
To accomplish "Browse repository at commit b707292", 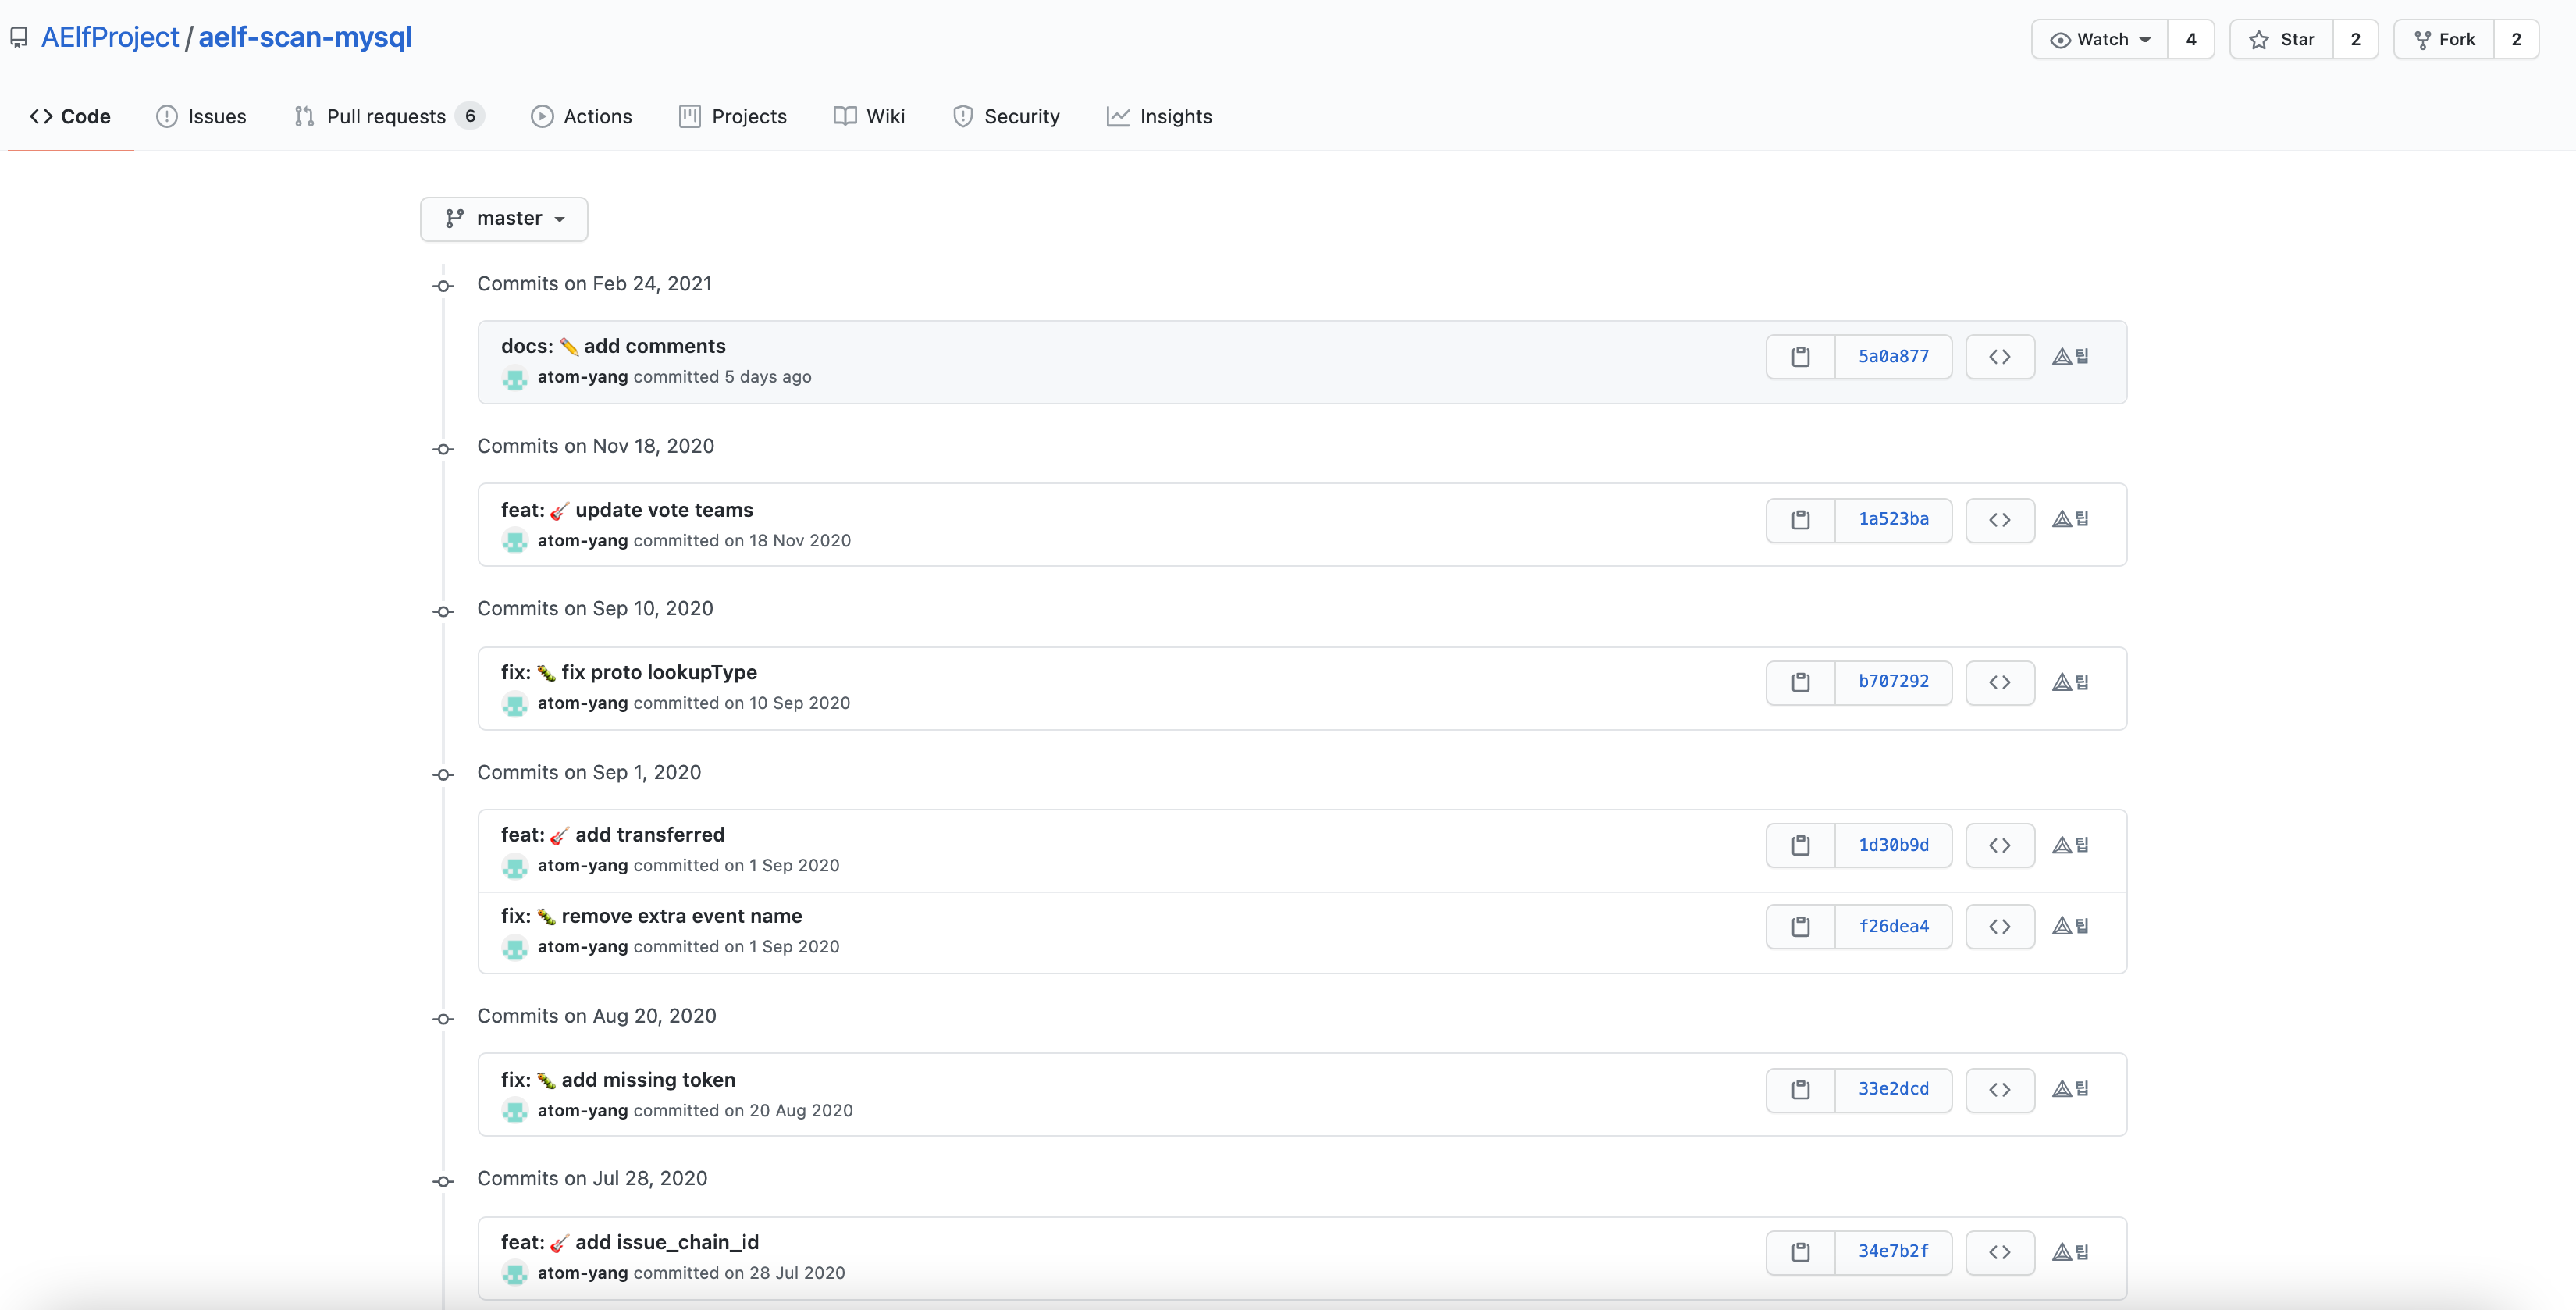I will [2000, 682].
